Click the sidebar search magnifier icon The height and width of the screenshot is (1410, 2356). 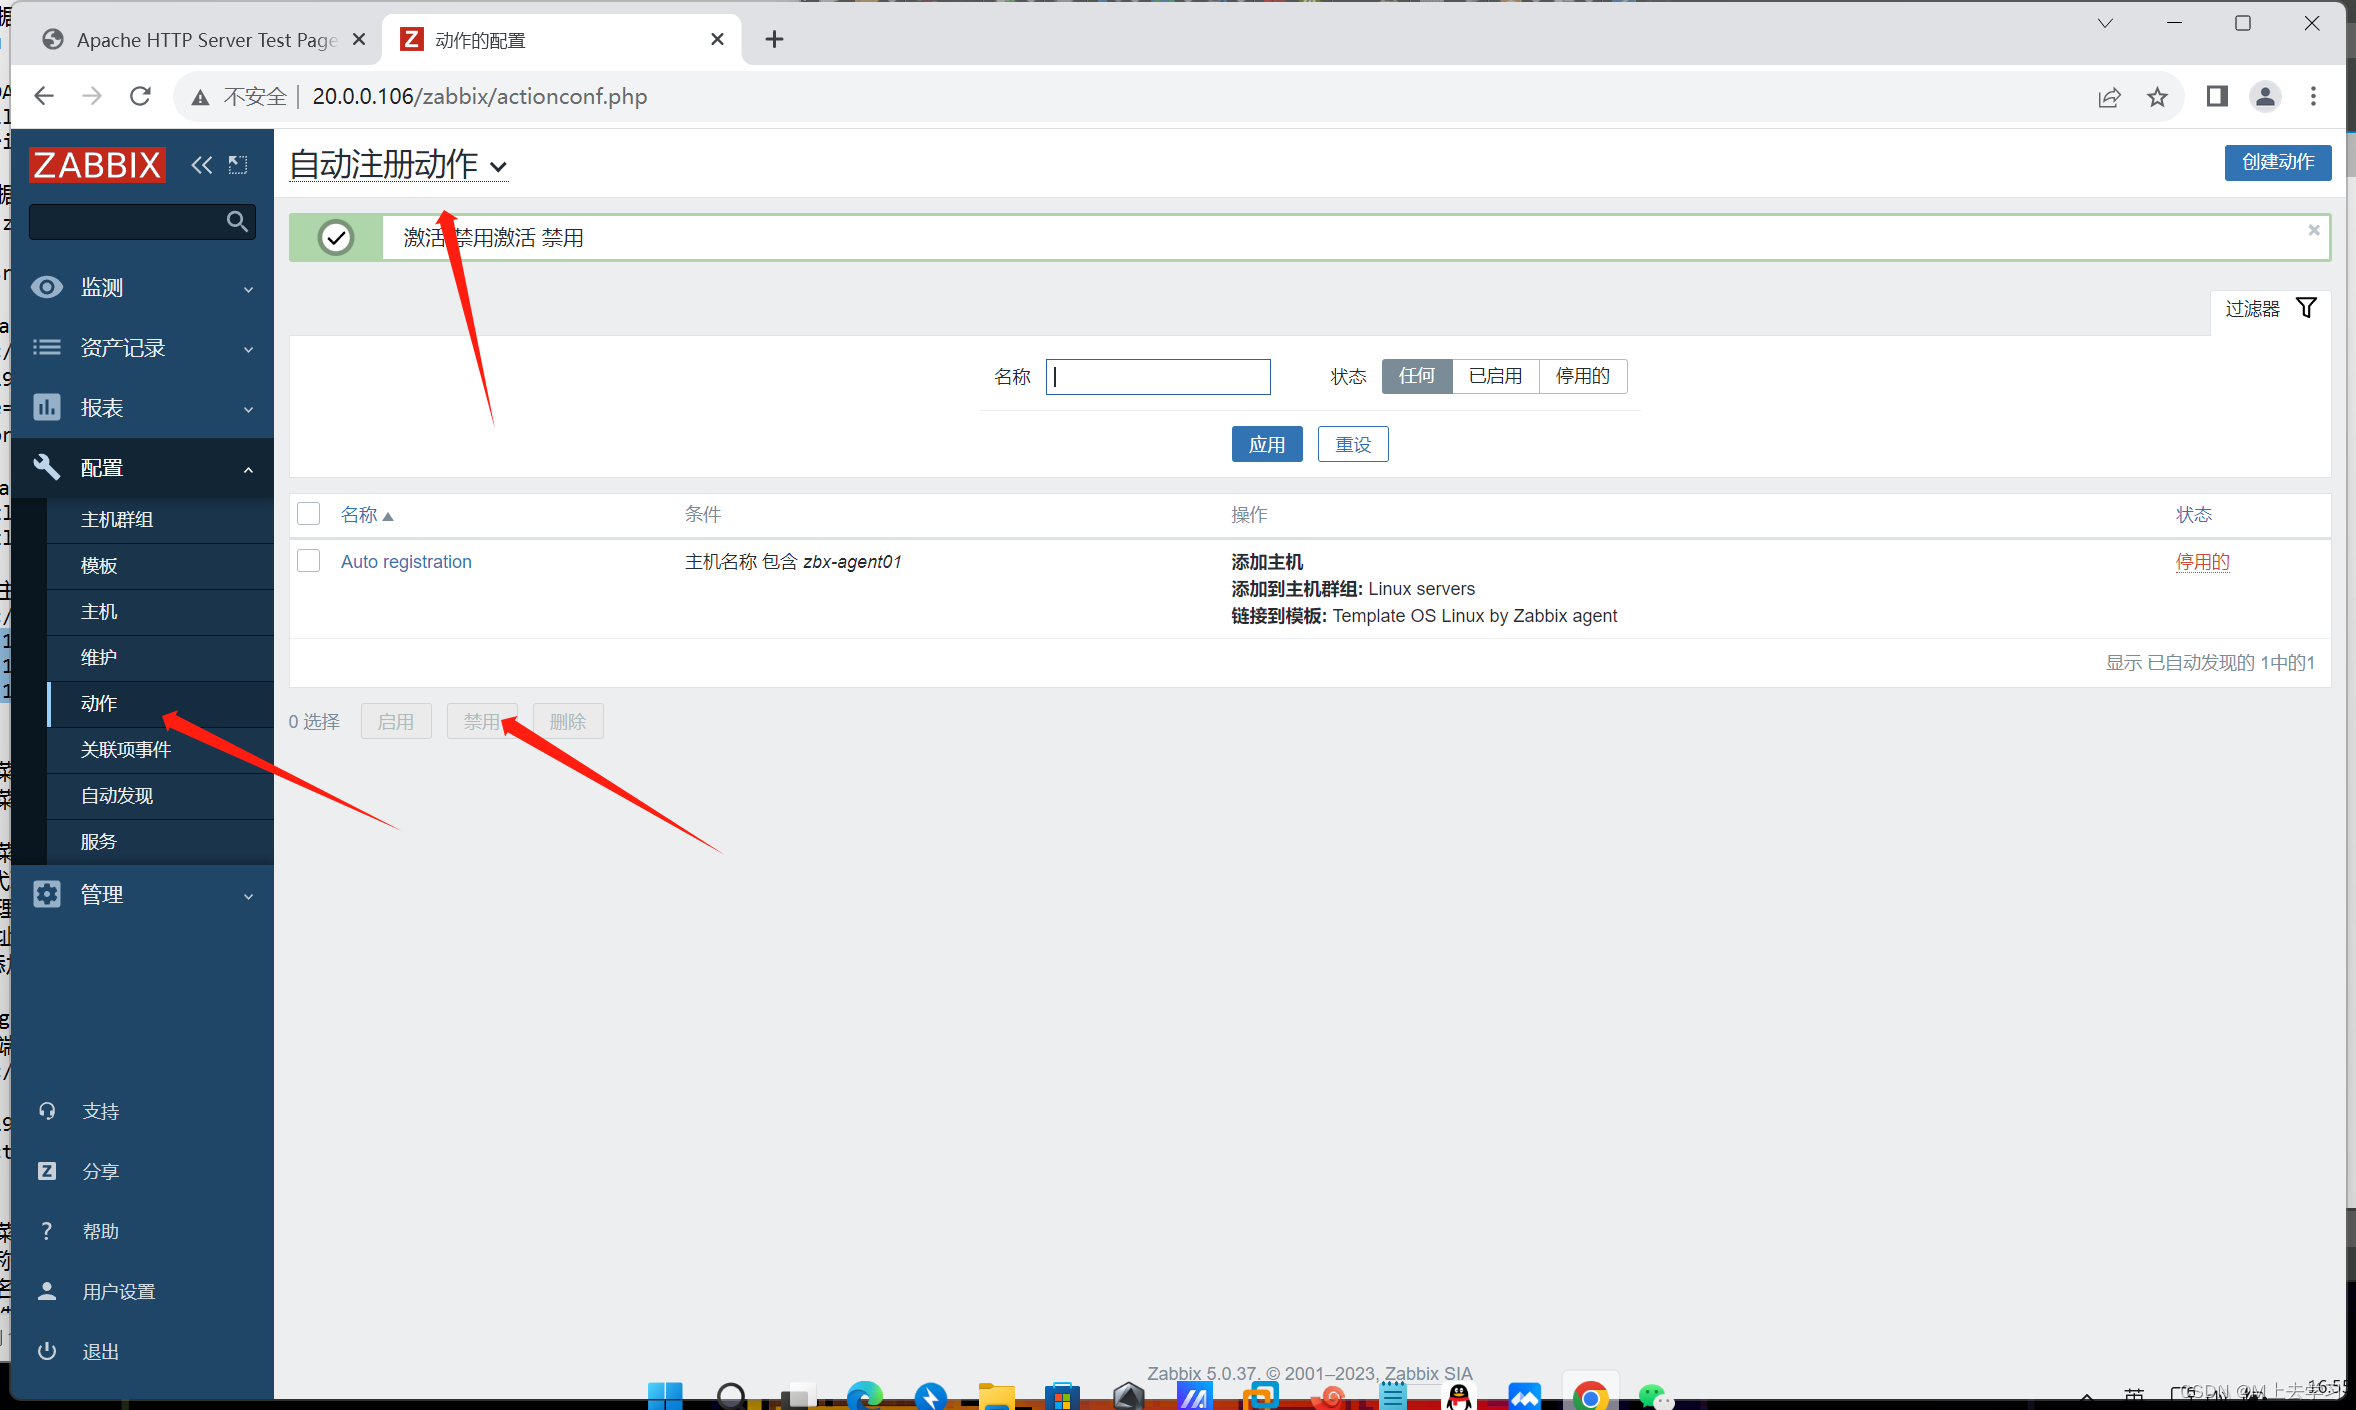tap(237, 221)
